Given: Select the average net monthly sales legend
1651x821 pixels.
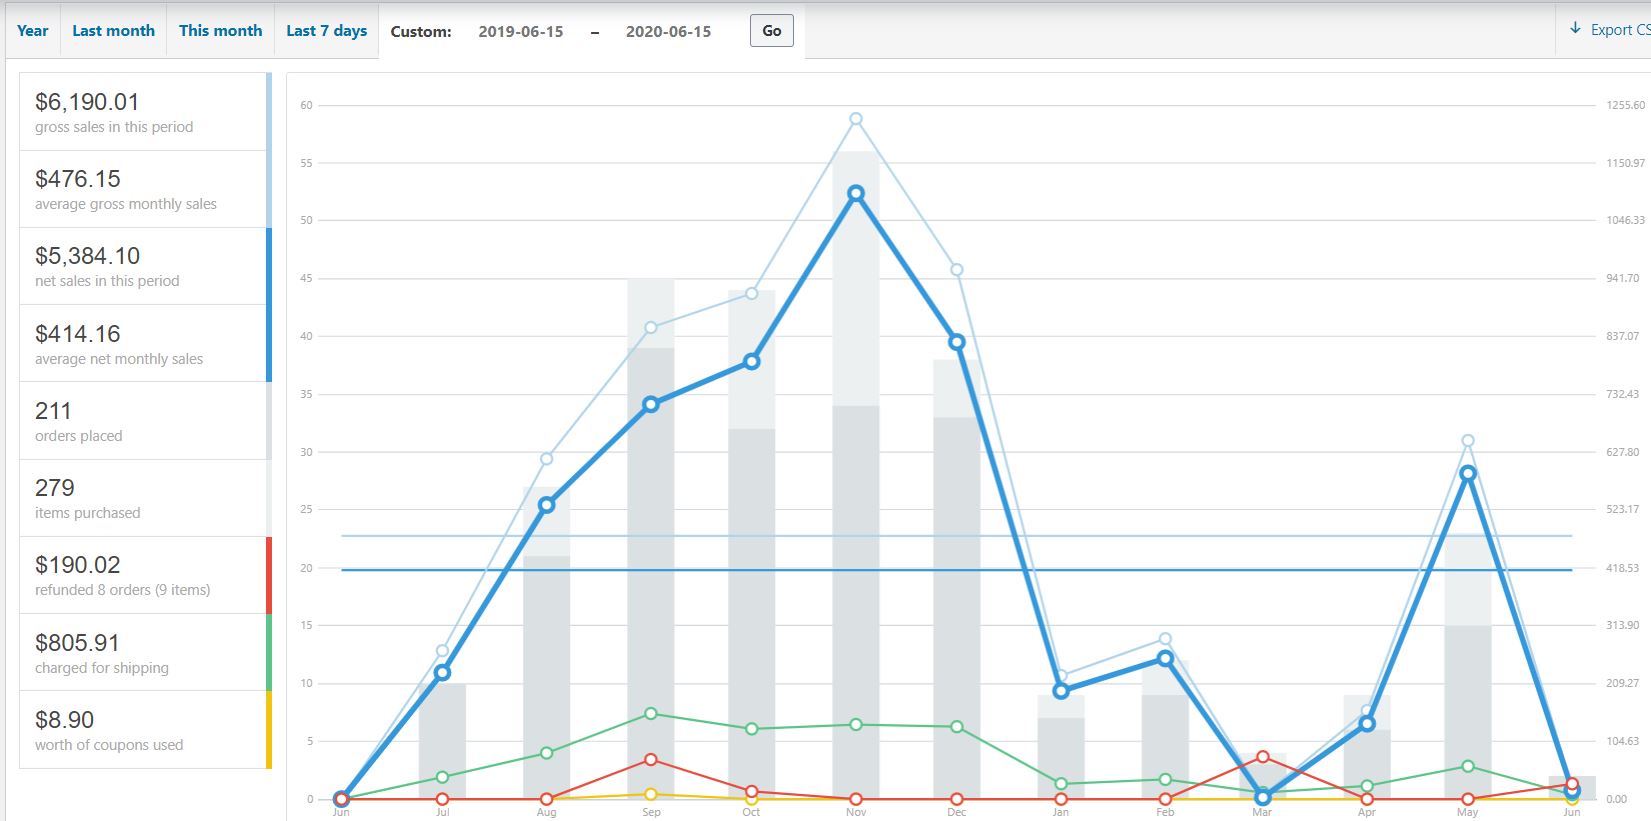Looking at the screenshot, I should tap(143, 343).
